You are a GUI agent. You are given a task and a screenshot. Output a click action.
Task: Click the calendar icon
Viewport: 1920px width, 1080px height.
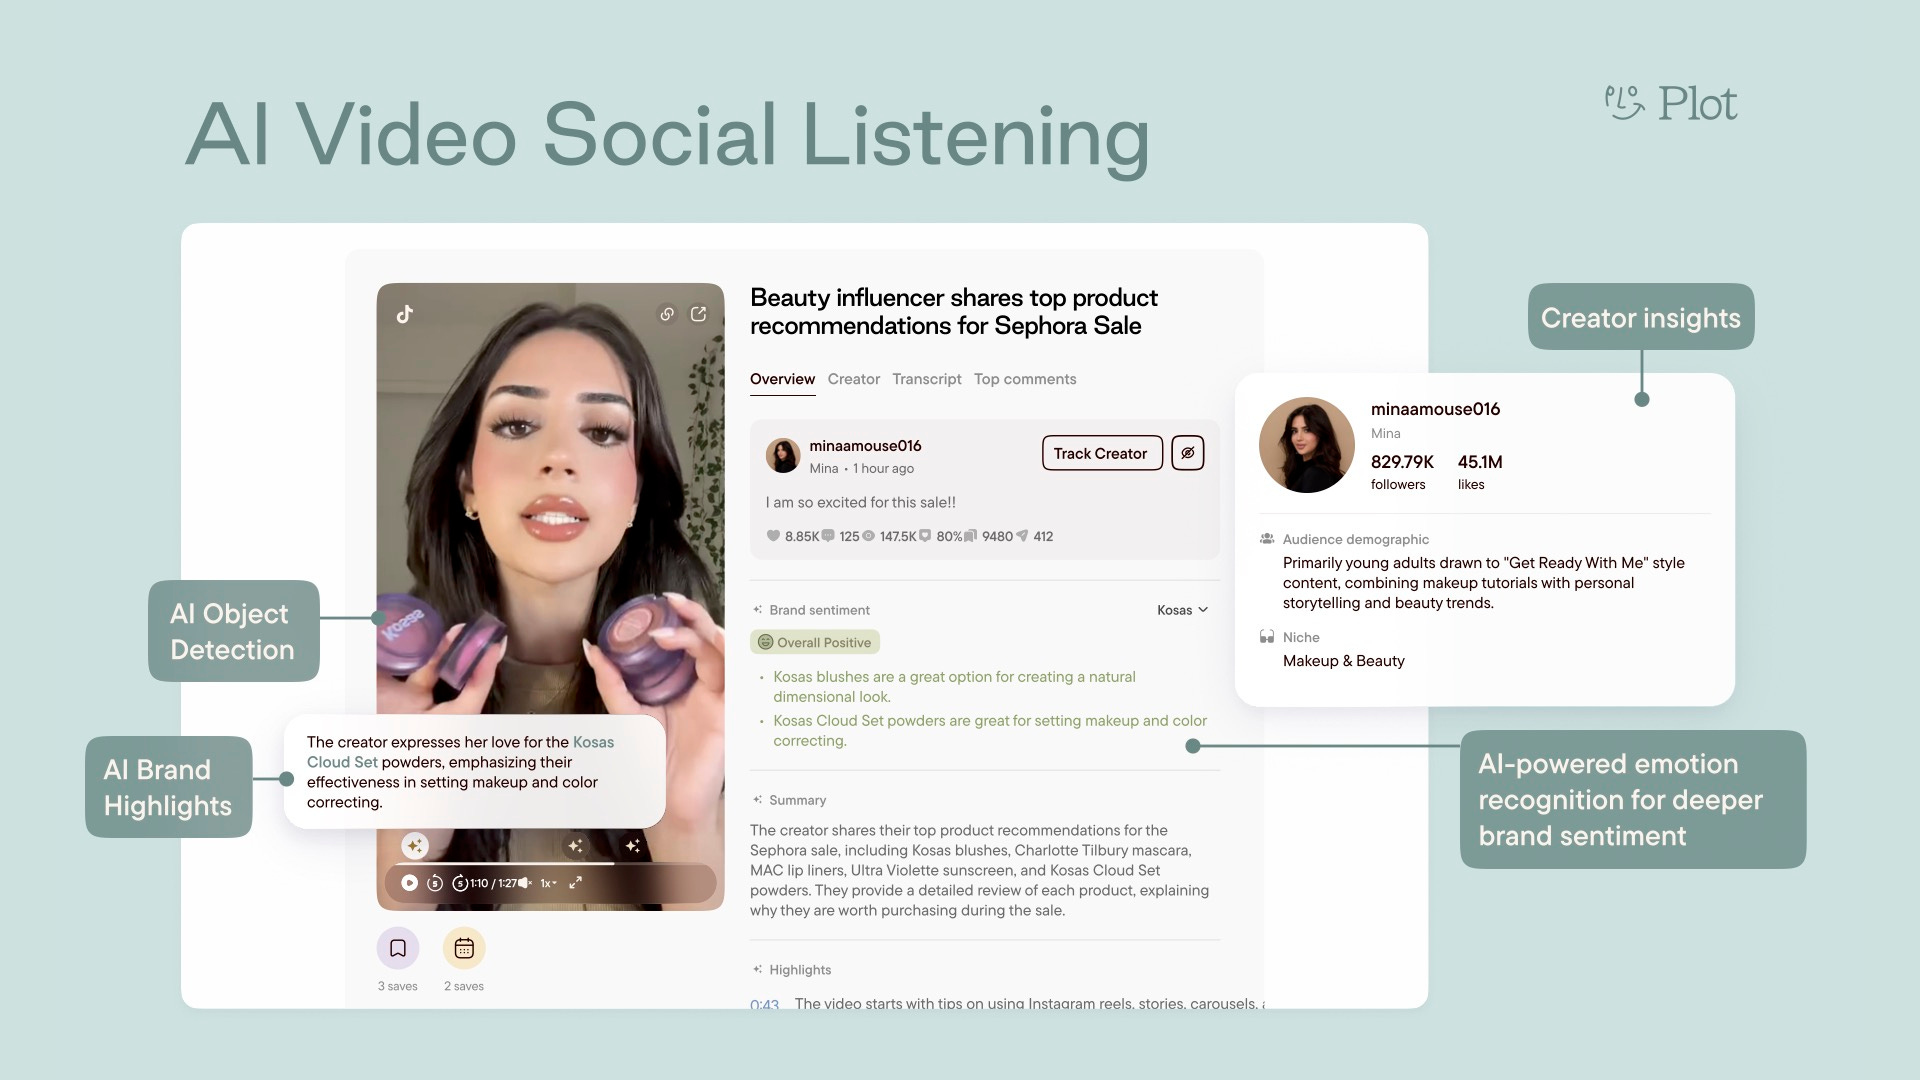click(464, 948)
